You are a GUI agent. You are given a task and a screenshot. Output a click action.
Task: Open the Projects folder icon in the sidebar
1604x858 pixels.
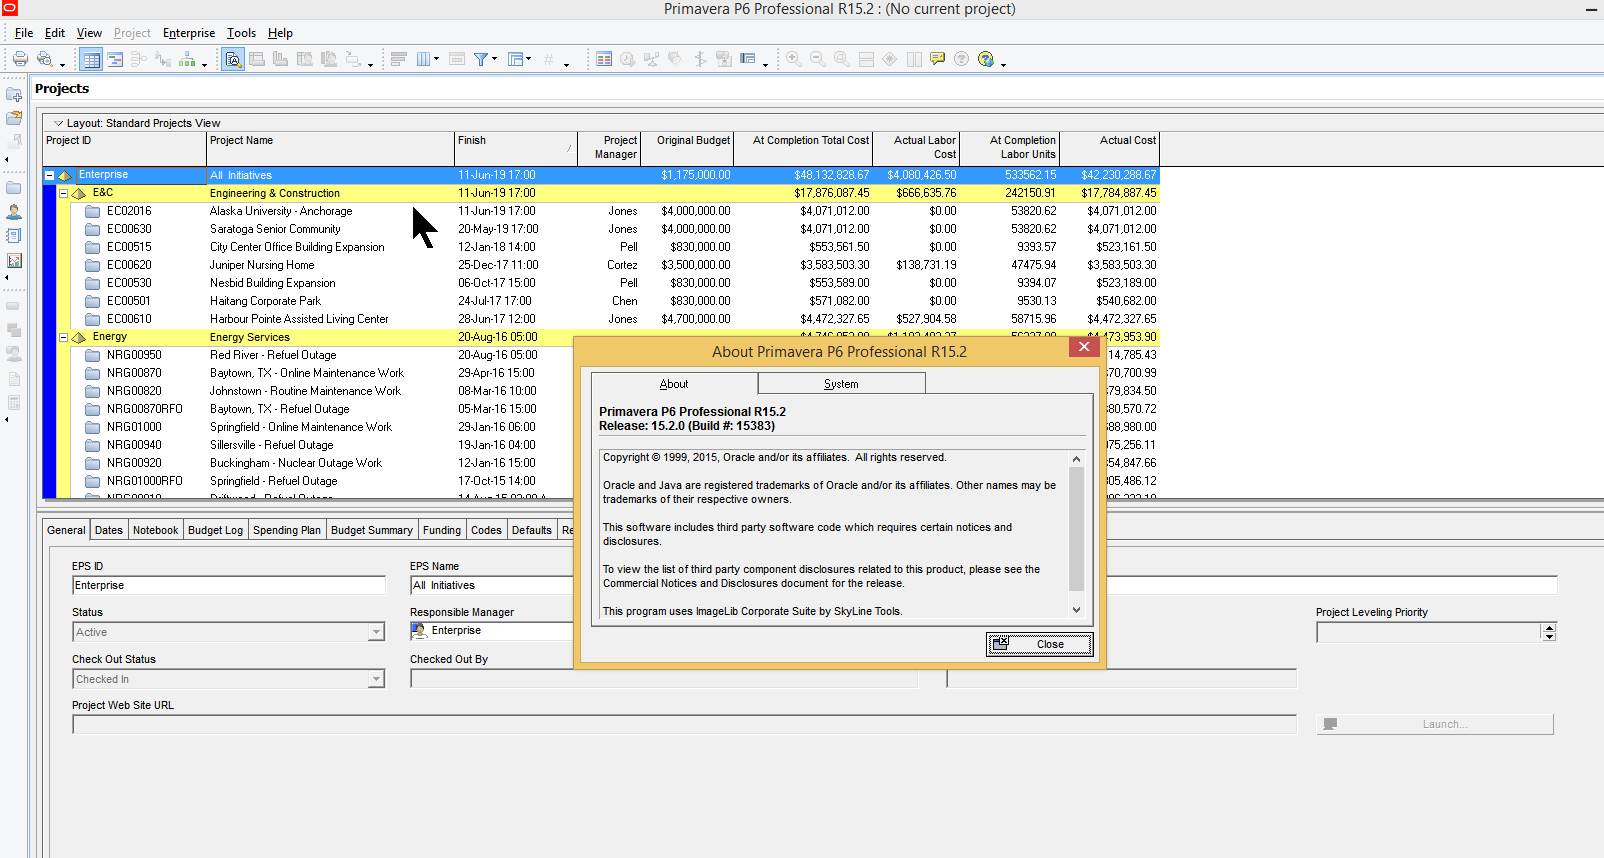tap(14, 187)
